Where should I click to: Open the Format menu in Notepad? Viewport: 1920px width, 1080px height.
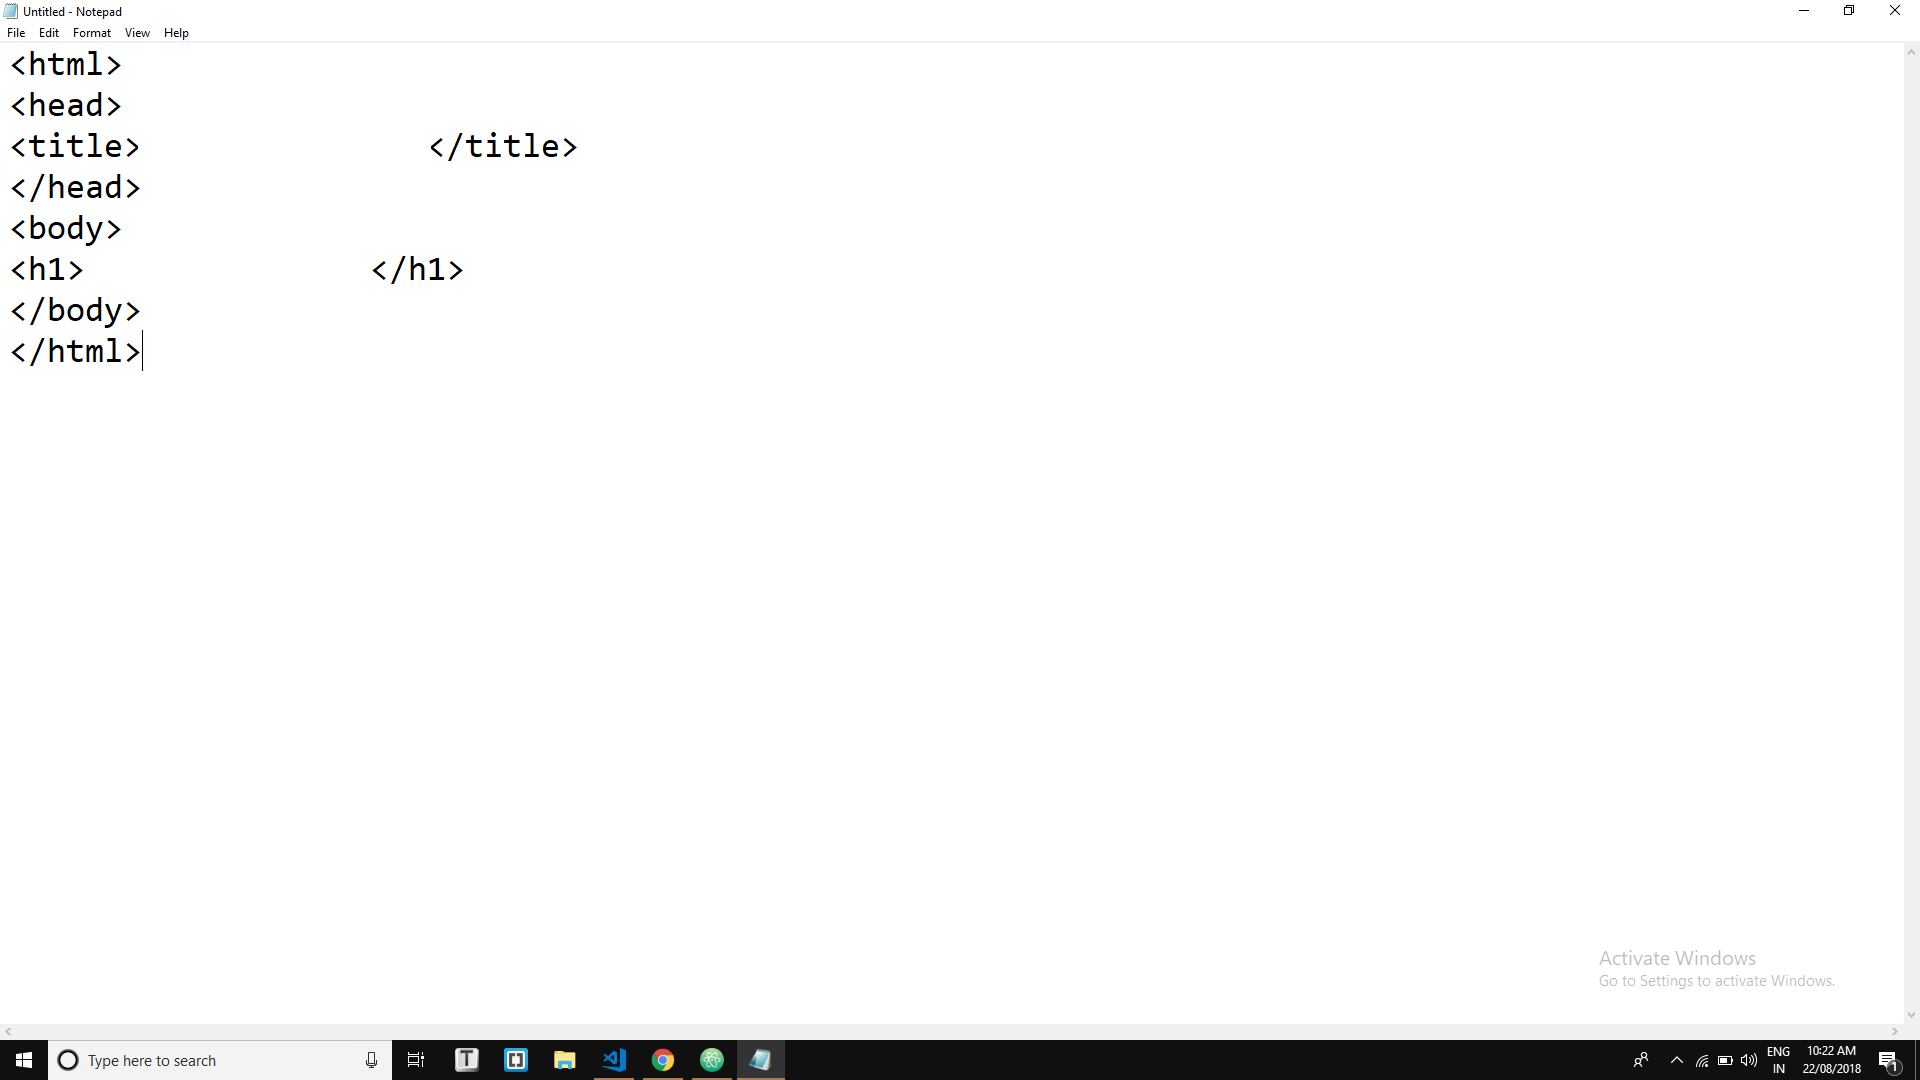(x=90, y=32)
